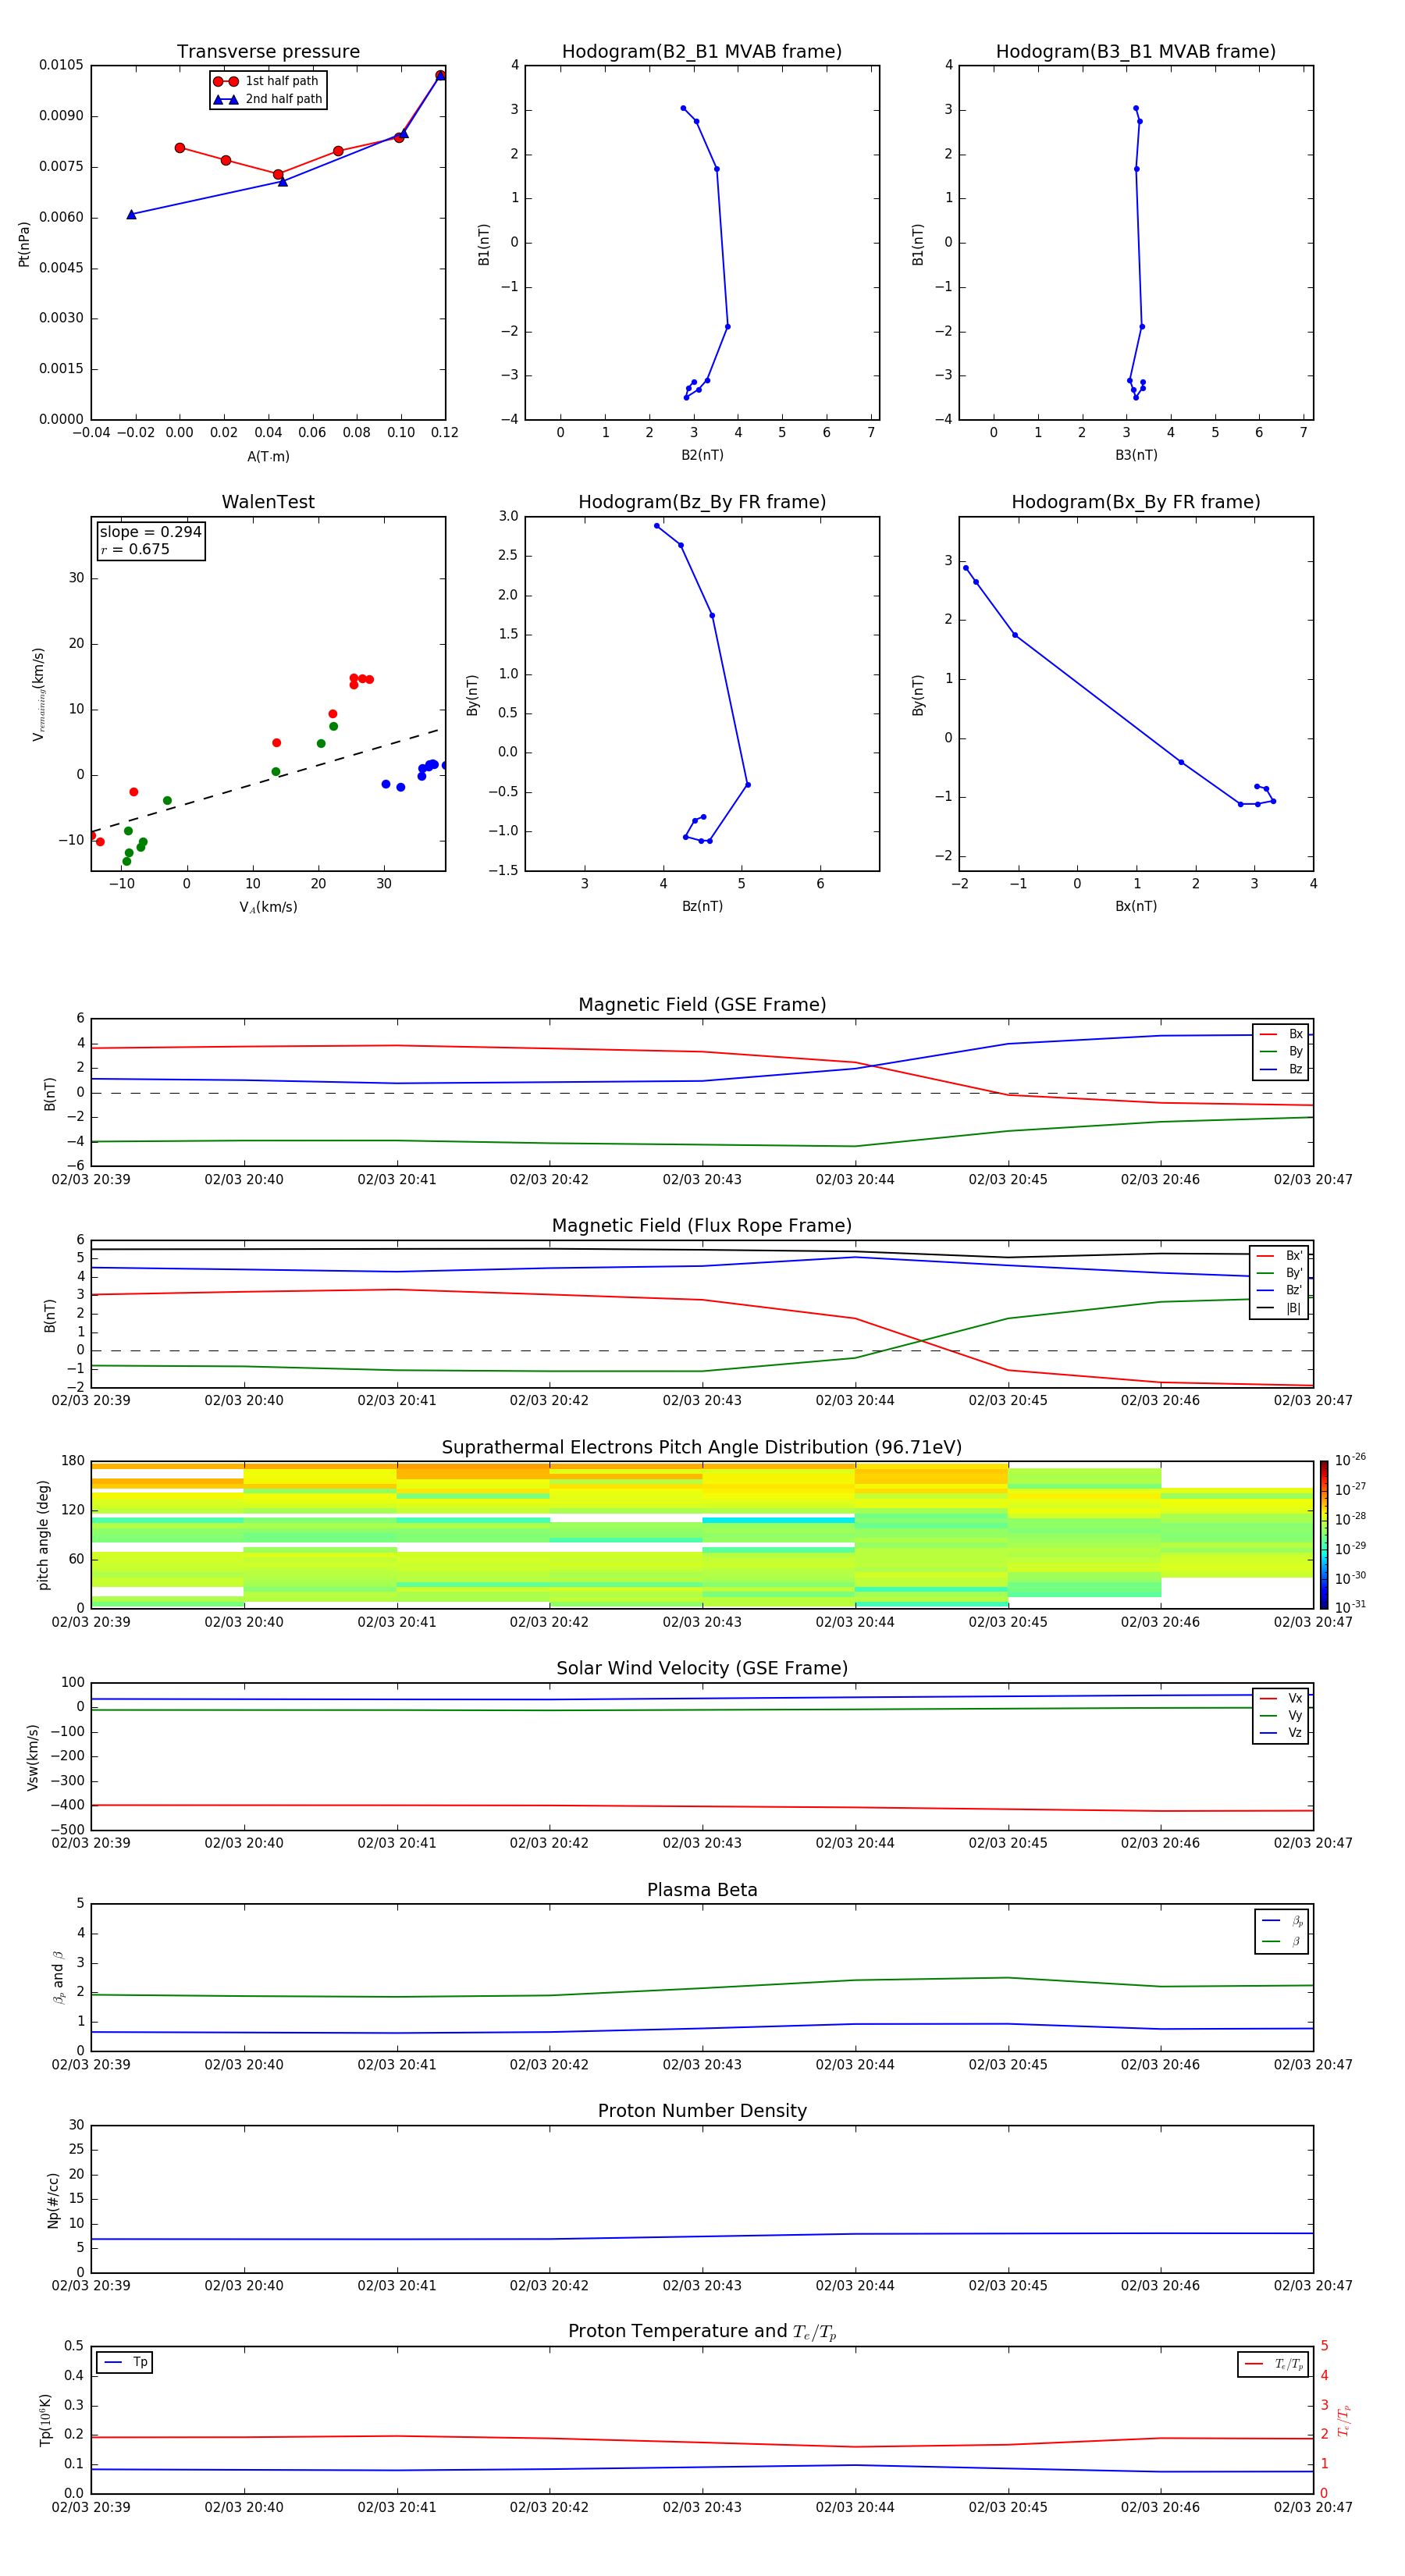Image resolution: width=1405 pixels, height=2576 pixels.
Task: Click the 'r = 0.675' annotation
Action: [x=135, y=549]
